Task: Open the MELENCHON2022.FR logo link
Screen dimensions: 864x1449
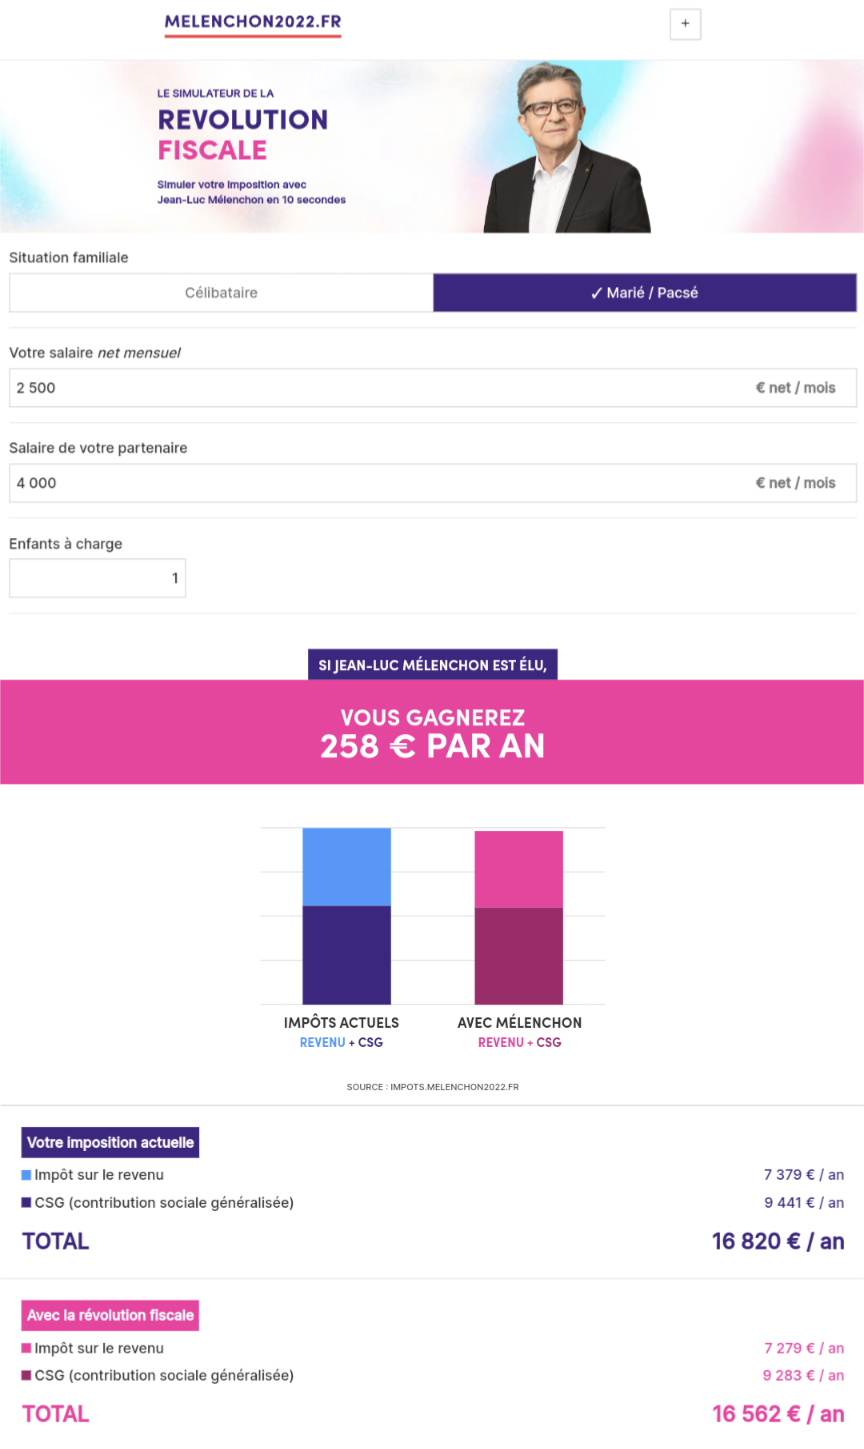Action: click(253, 22)
